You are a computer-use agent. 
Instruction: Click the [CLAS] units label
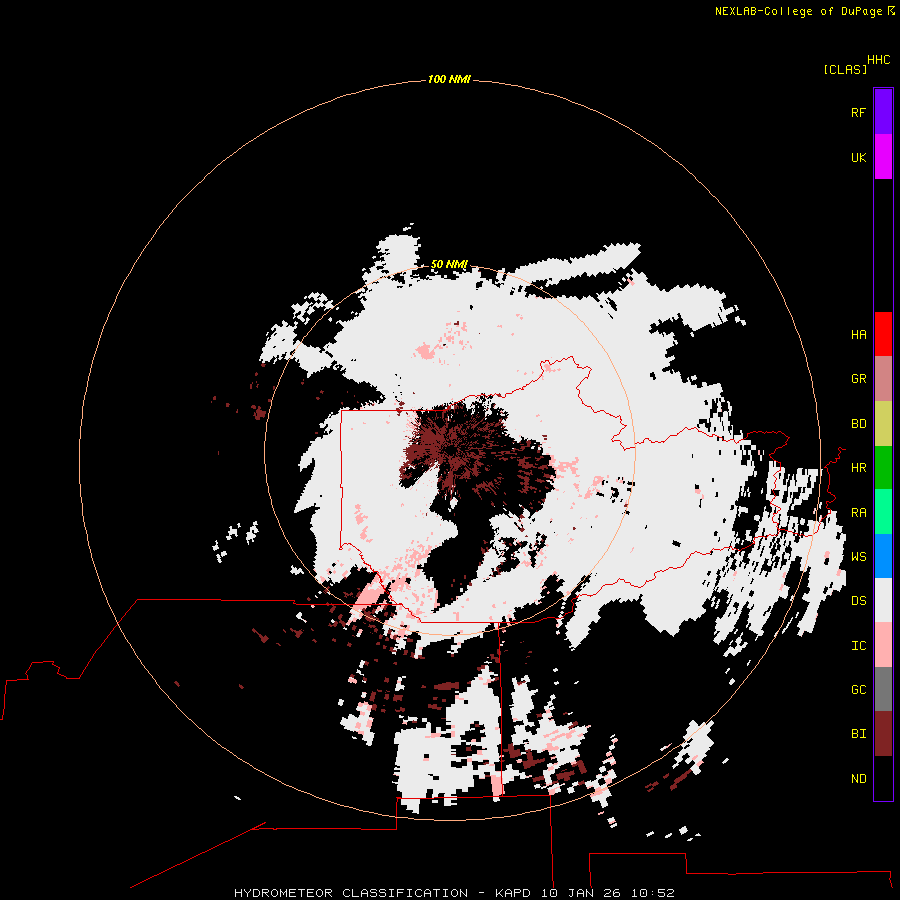[x=845, y=69]
